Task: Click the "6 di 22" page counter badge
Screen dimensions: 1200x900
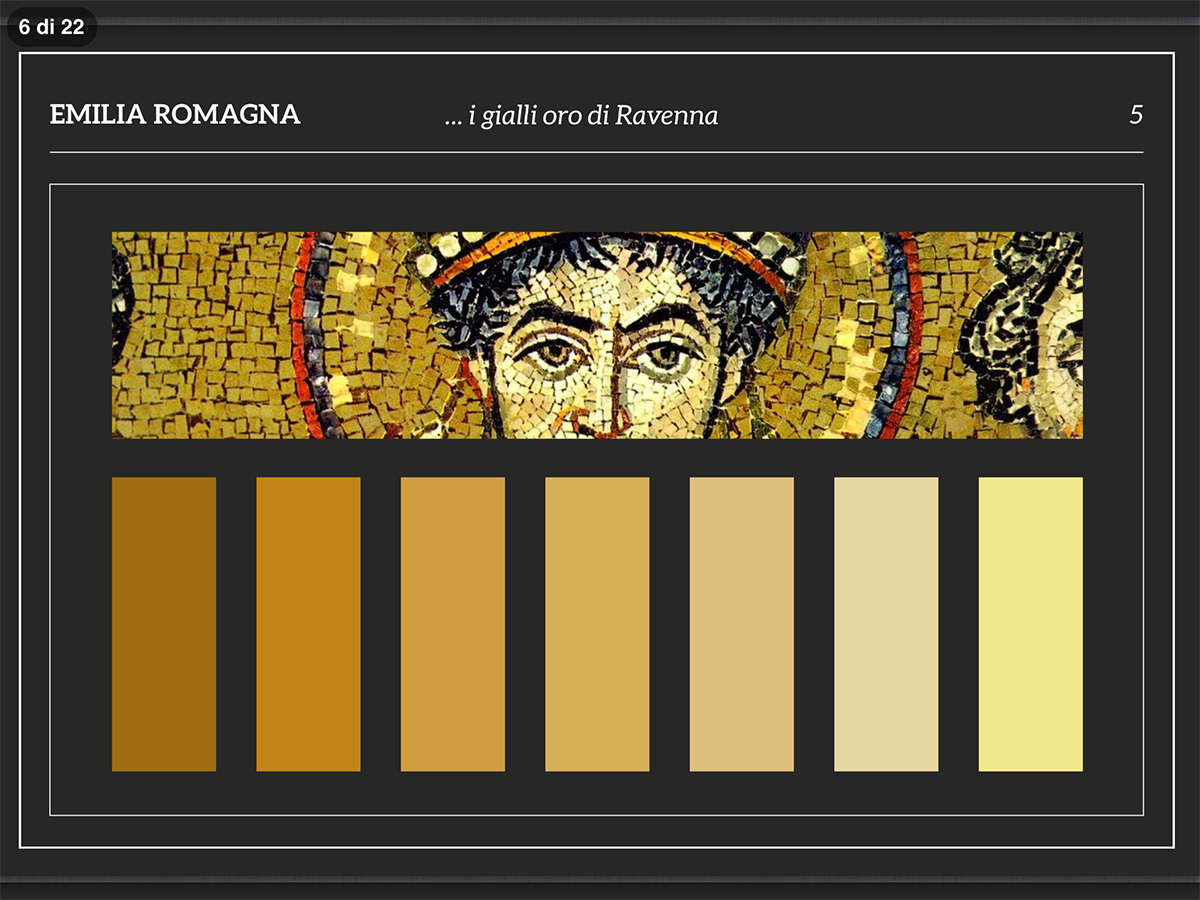Action: coord(51,27)
